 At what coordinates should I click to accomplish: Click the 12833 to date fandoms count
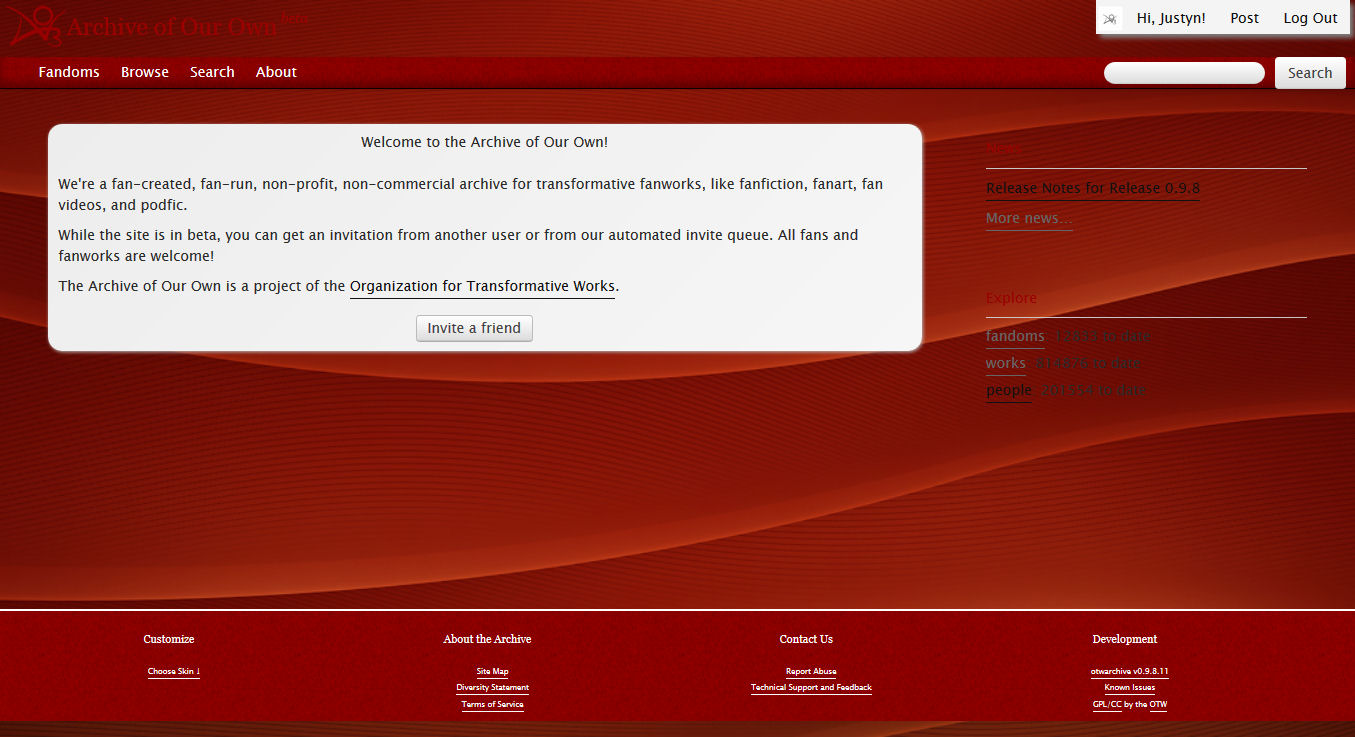[x=1102, y=336]
